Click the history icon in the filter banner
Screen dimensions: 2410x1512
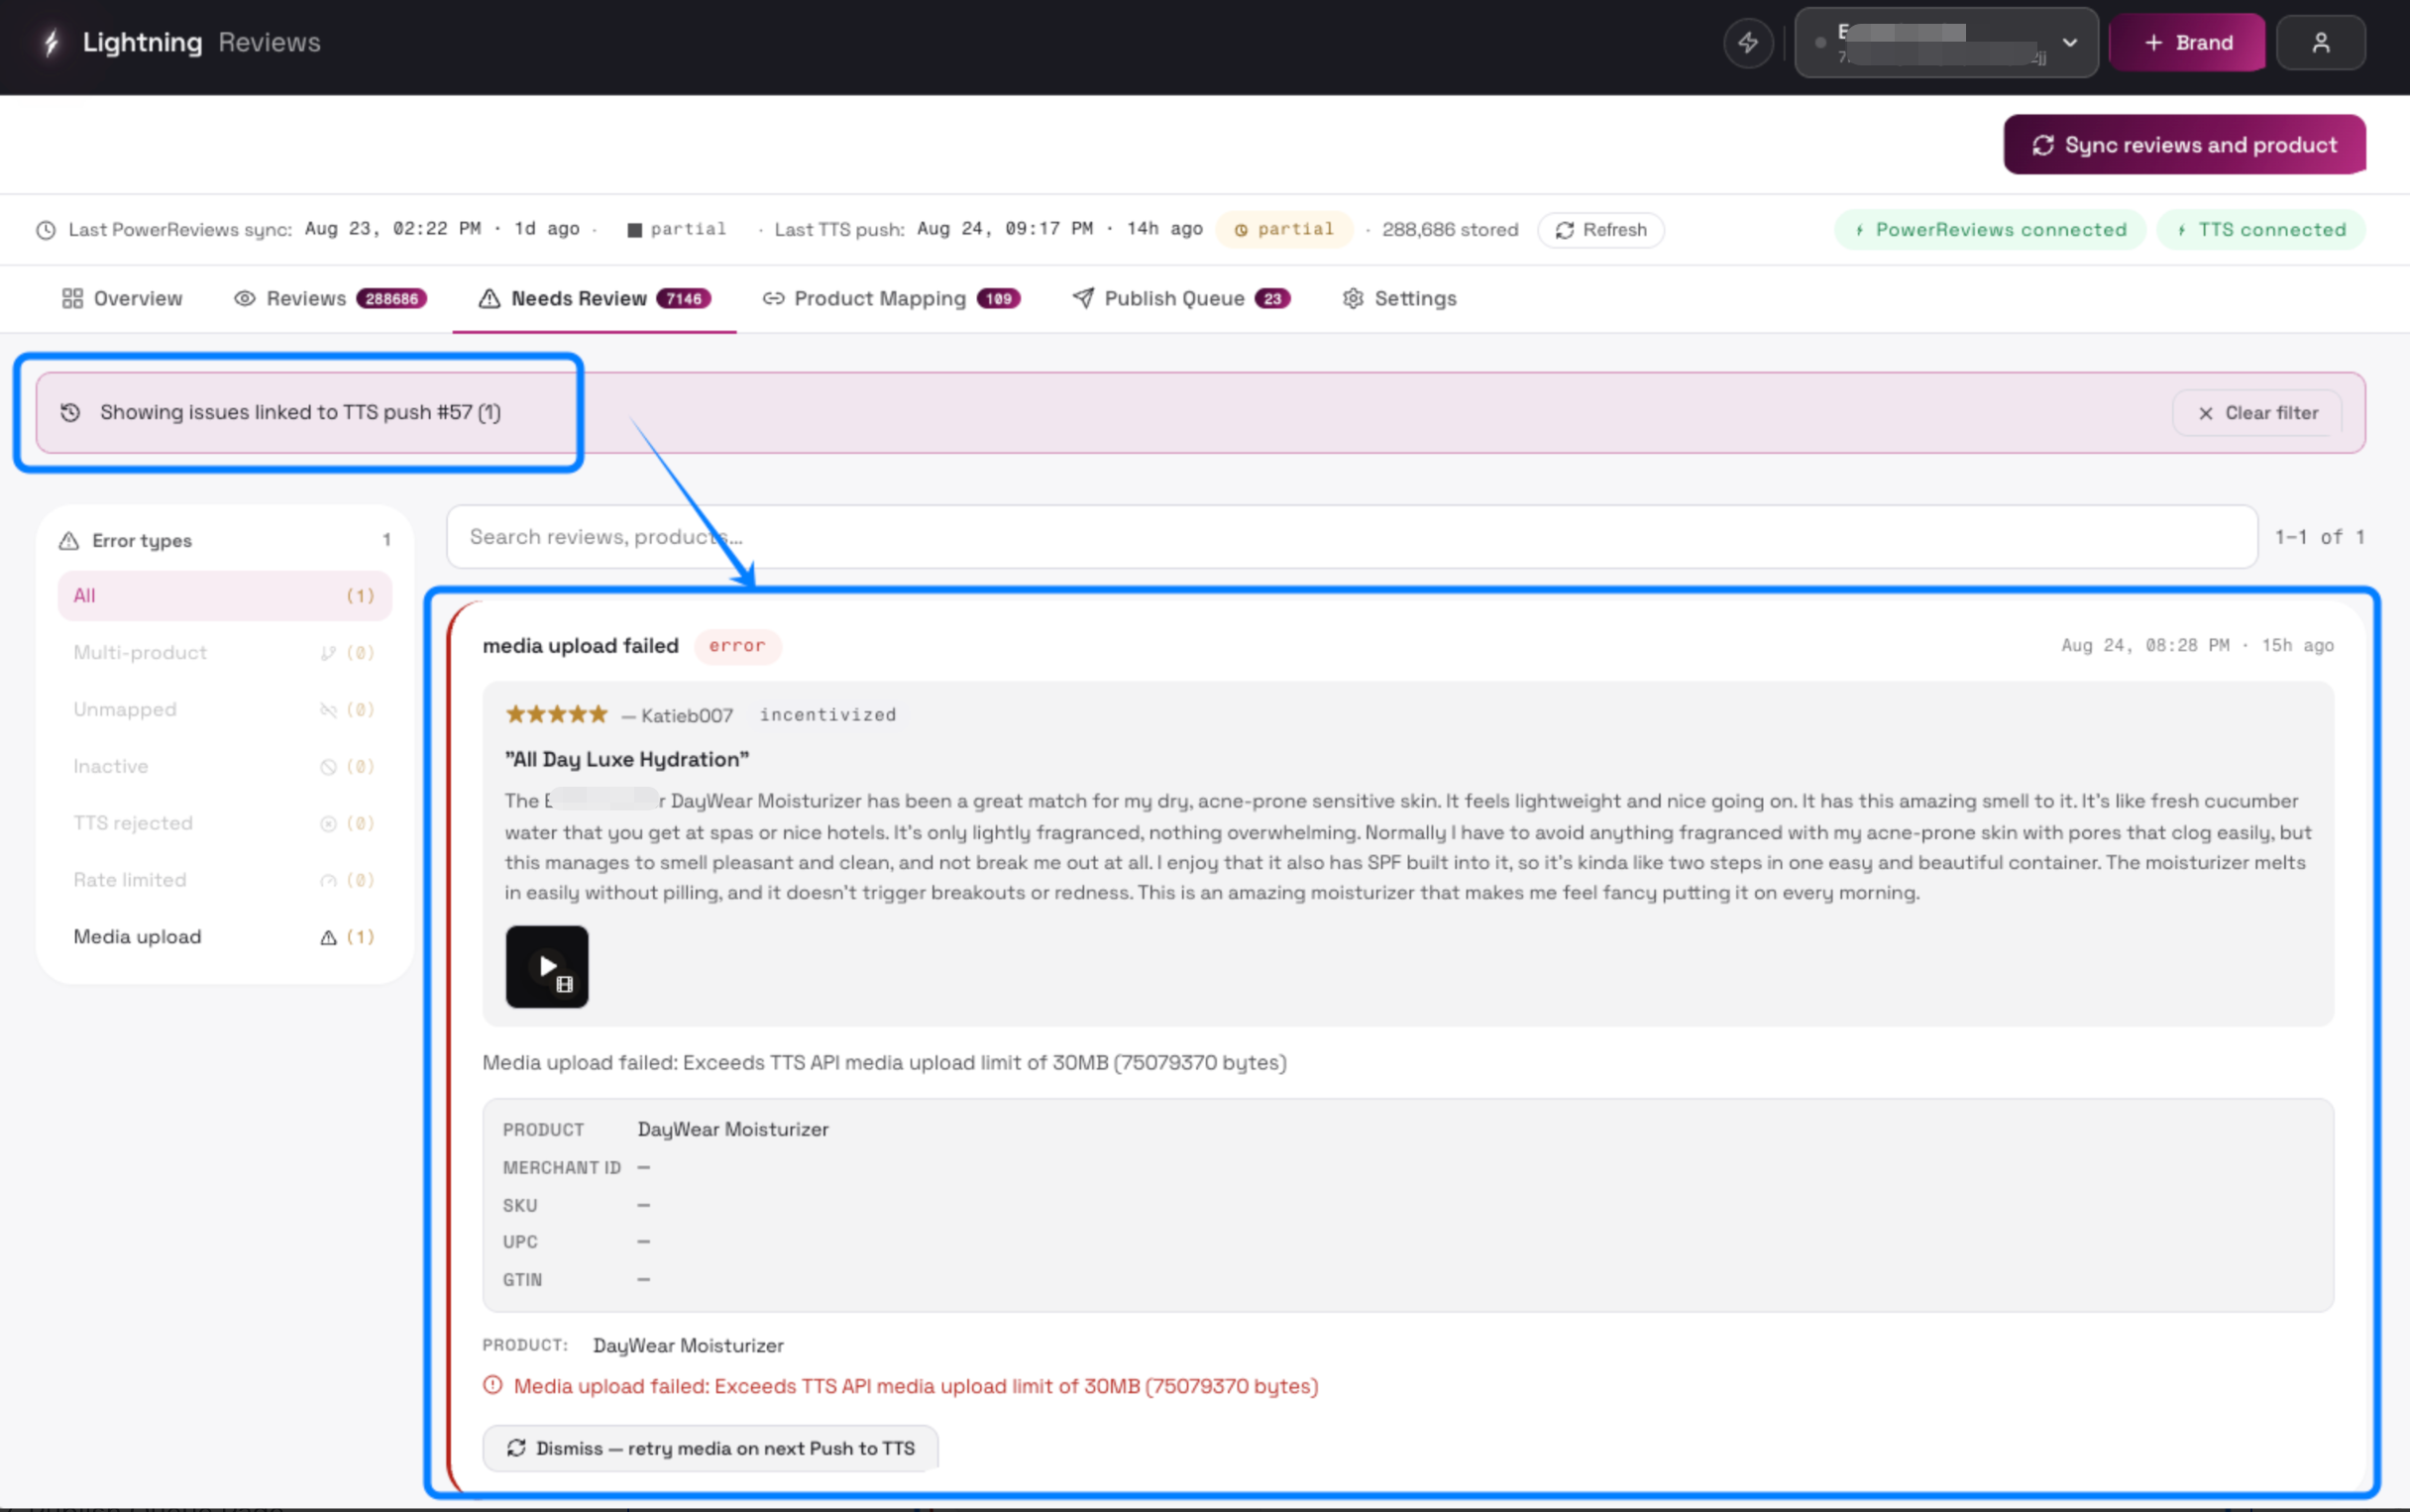click(70, 413)
